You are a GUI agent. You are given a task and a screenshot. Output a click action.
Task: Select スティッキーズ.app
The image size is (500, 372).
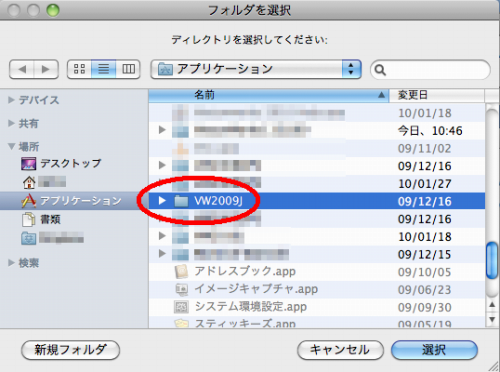pos(245,323)
